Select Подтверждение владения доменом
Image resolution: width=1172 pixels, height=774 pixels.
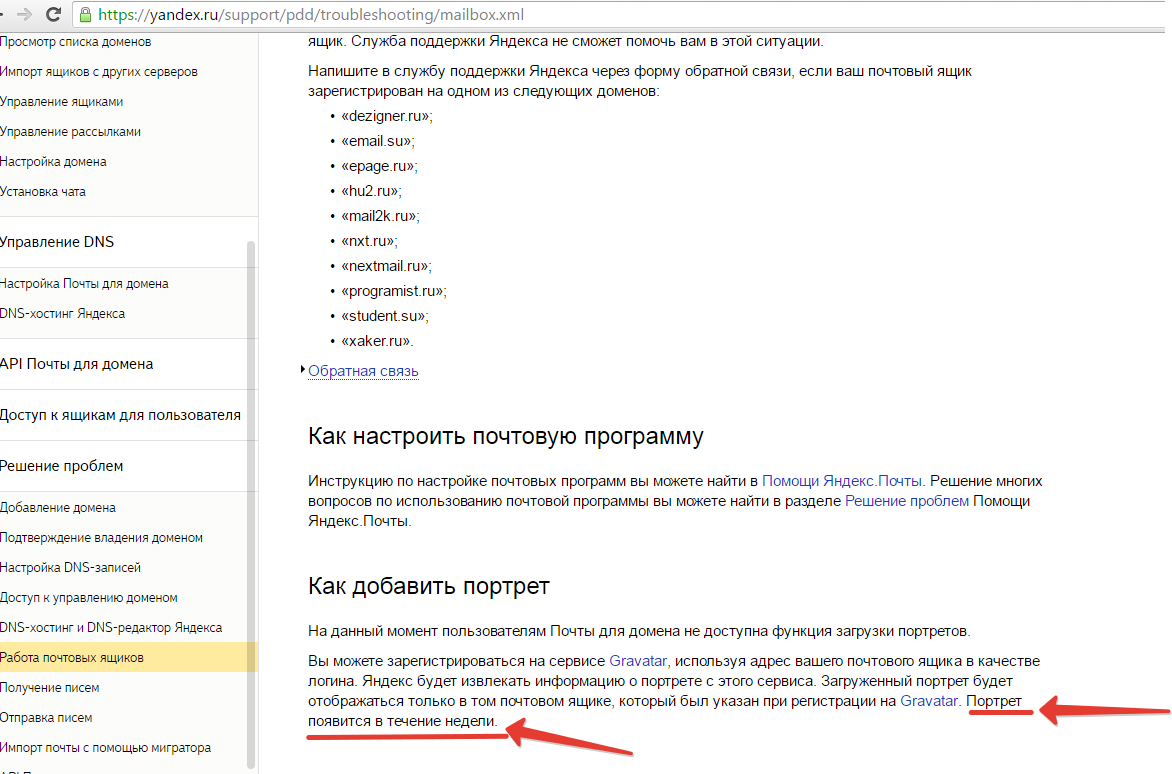click(x=101, y=538)
